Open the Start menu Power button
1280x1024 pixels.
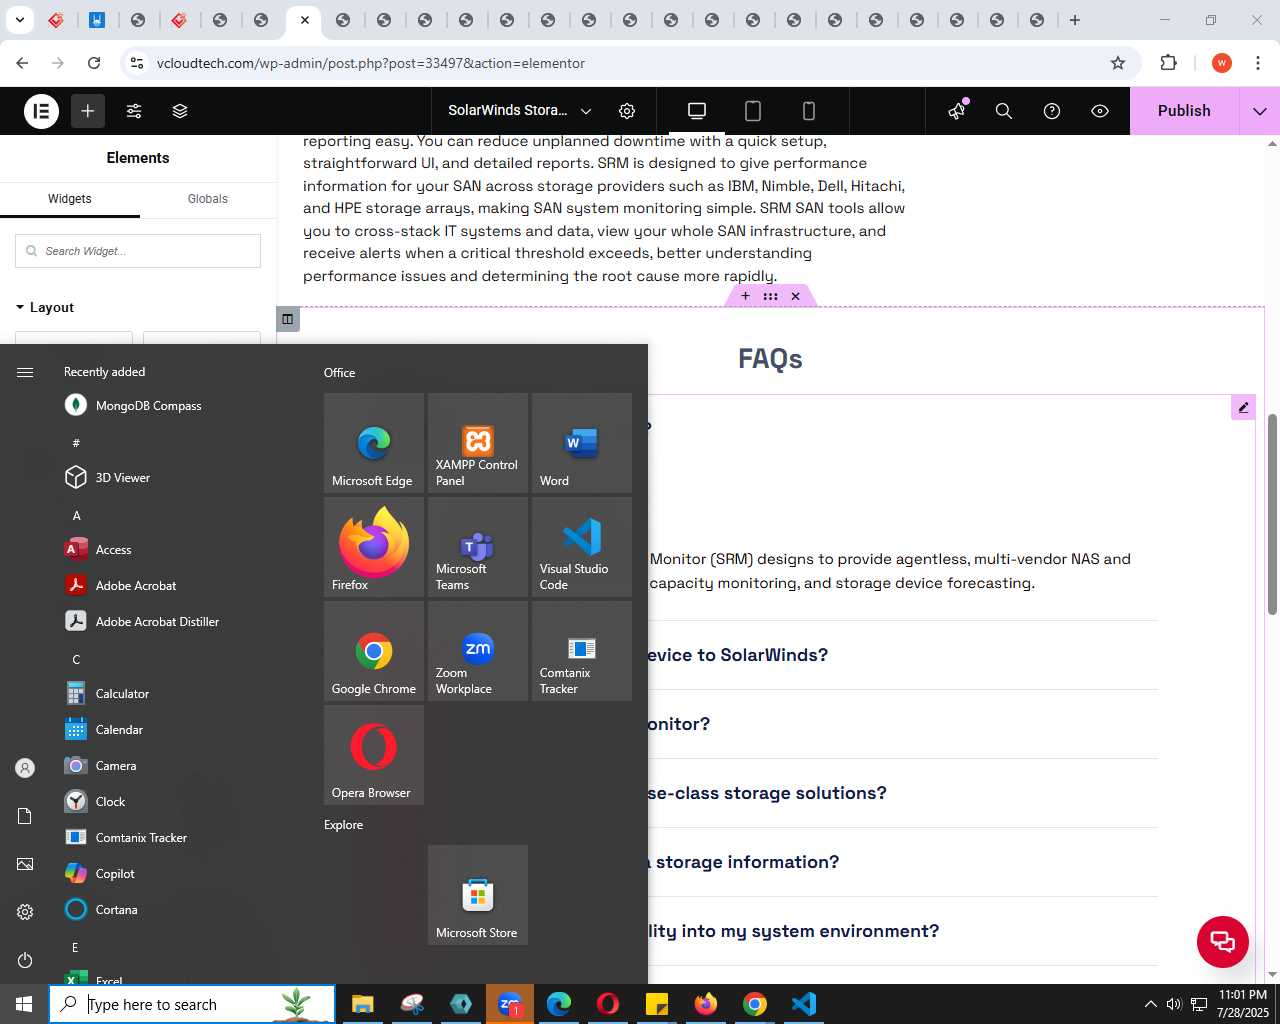(x=25, y=960)
